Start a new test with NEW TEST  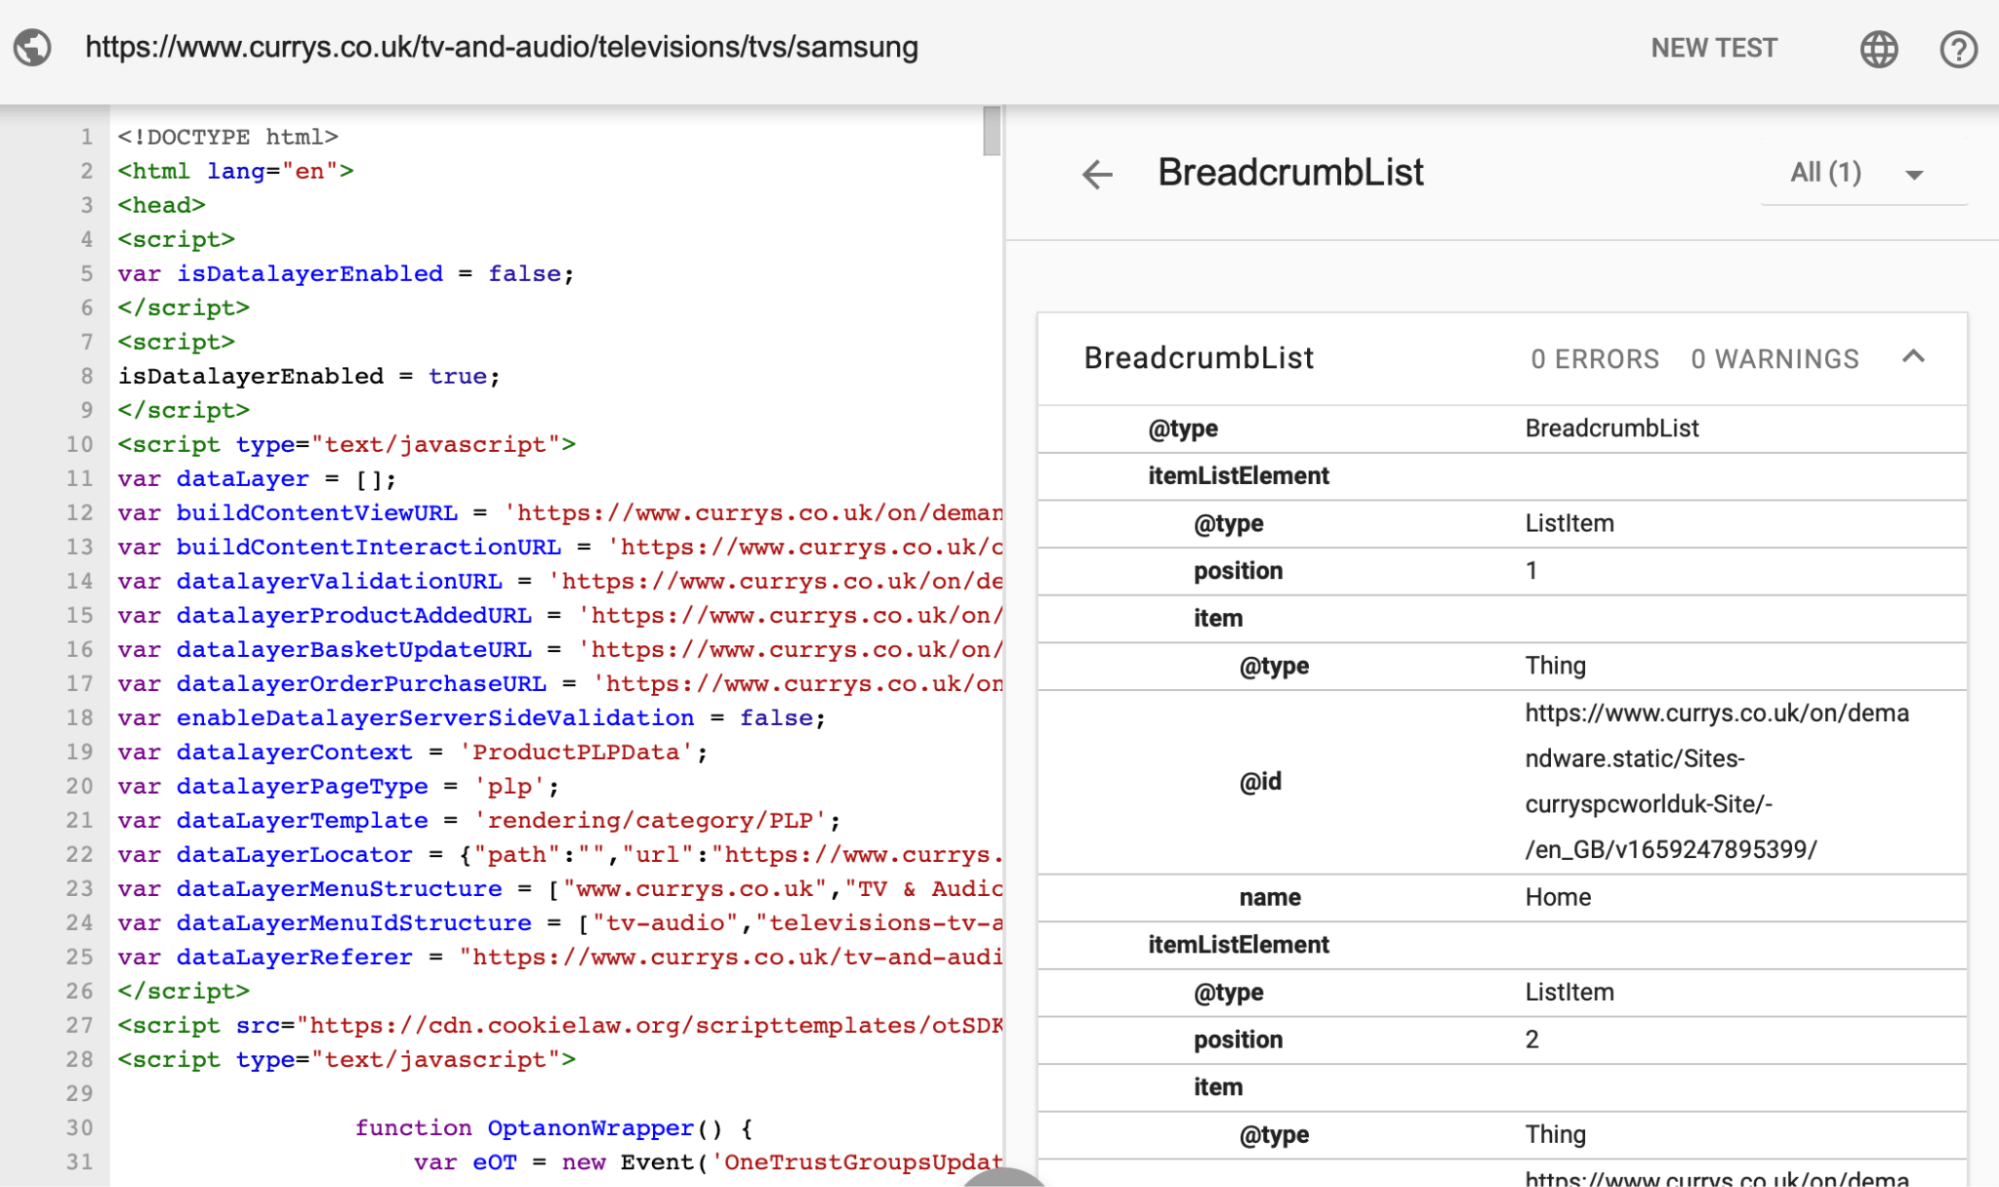(1712, 47)
